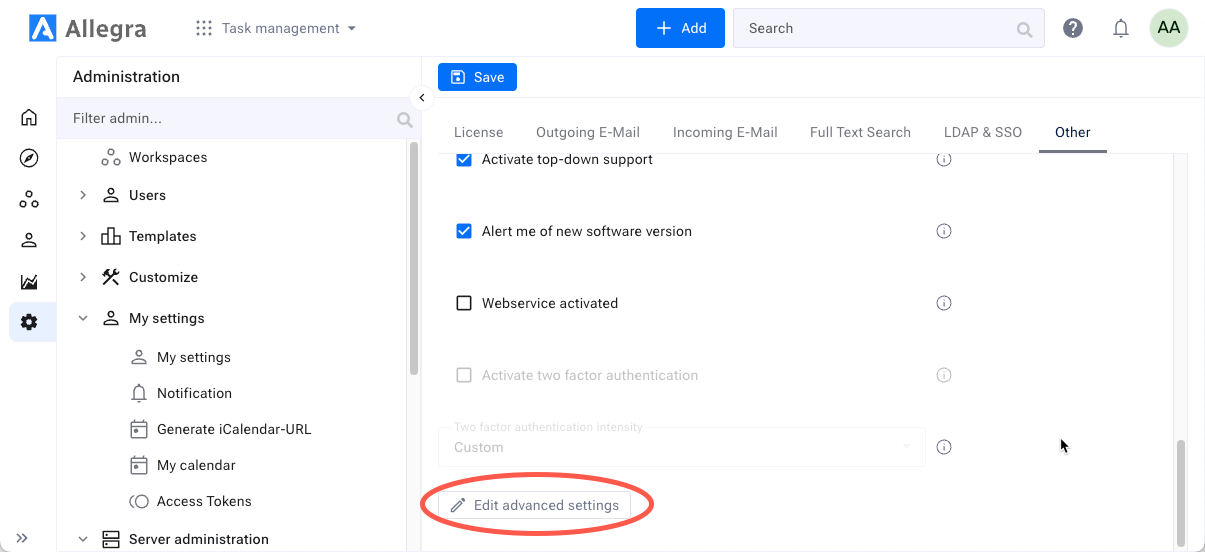Click the Allegra logo

point(88,28)
